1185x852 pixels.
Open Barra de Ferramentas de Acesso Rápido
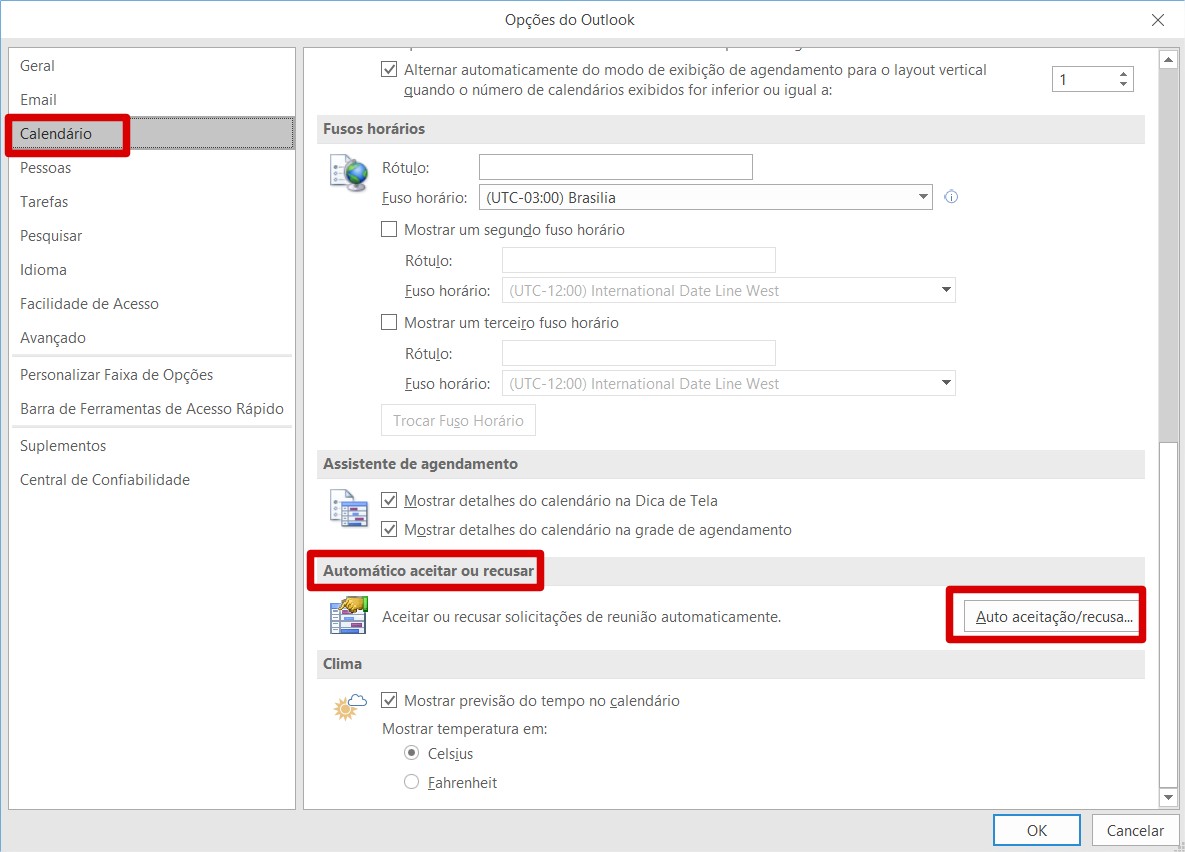coord(151,409)
